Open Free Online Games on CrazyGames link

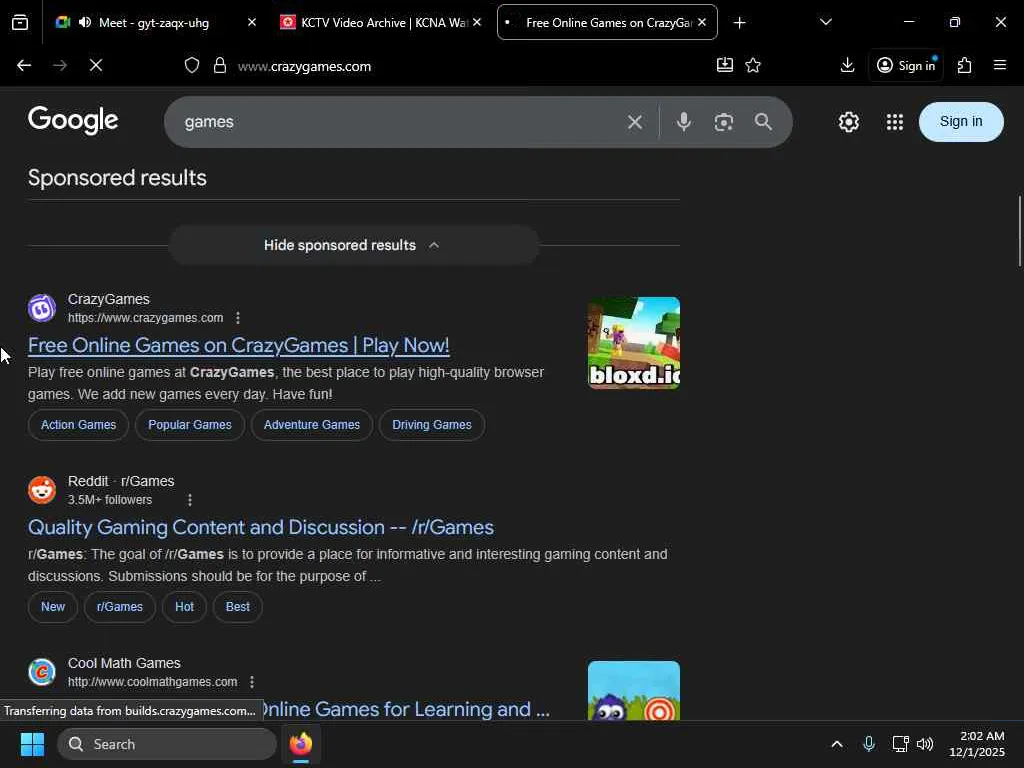238,345
